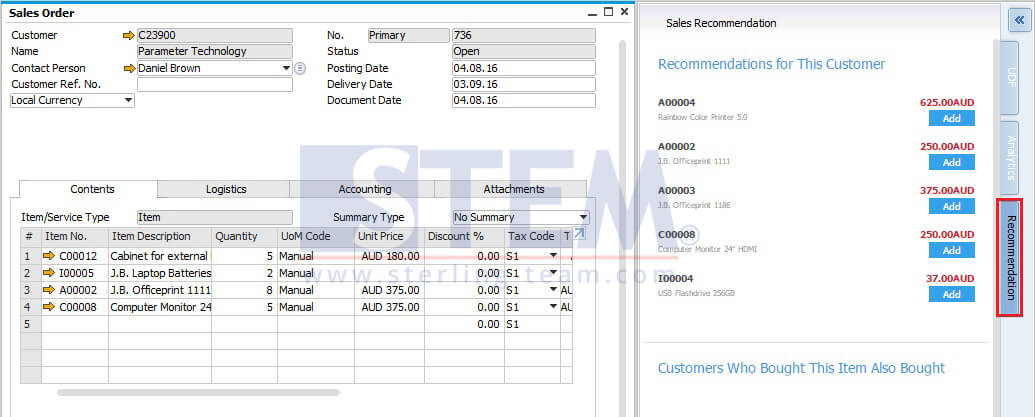Click the Customer Ref. No. field
The width and height of the screenshot is (1035, 417).
[215, 84]
